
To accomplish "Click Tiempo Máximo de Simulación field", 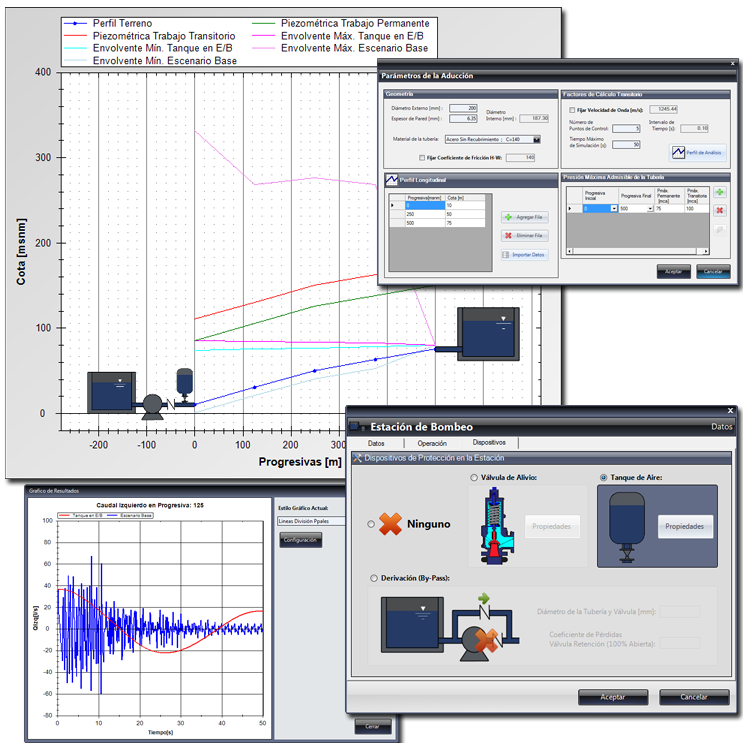I will point(626,145).
